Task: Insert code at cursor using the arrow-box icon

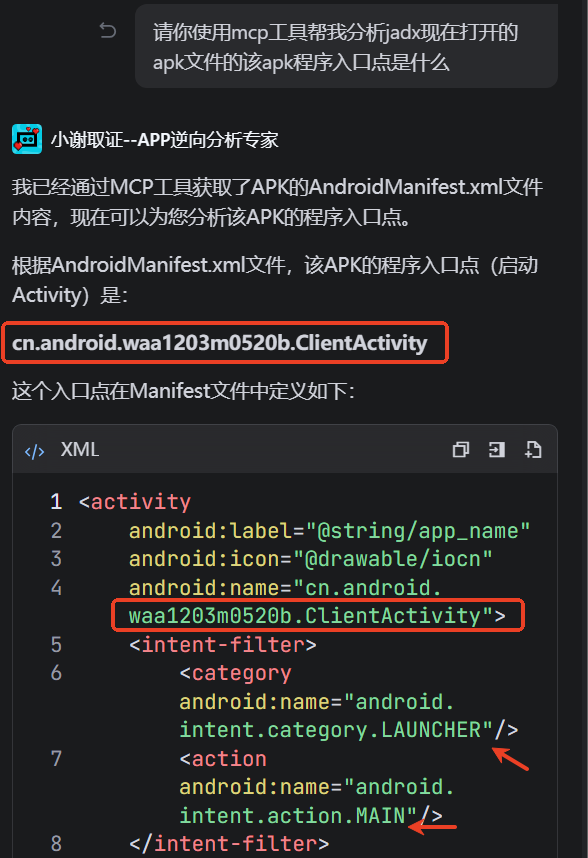Action: 496,450
